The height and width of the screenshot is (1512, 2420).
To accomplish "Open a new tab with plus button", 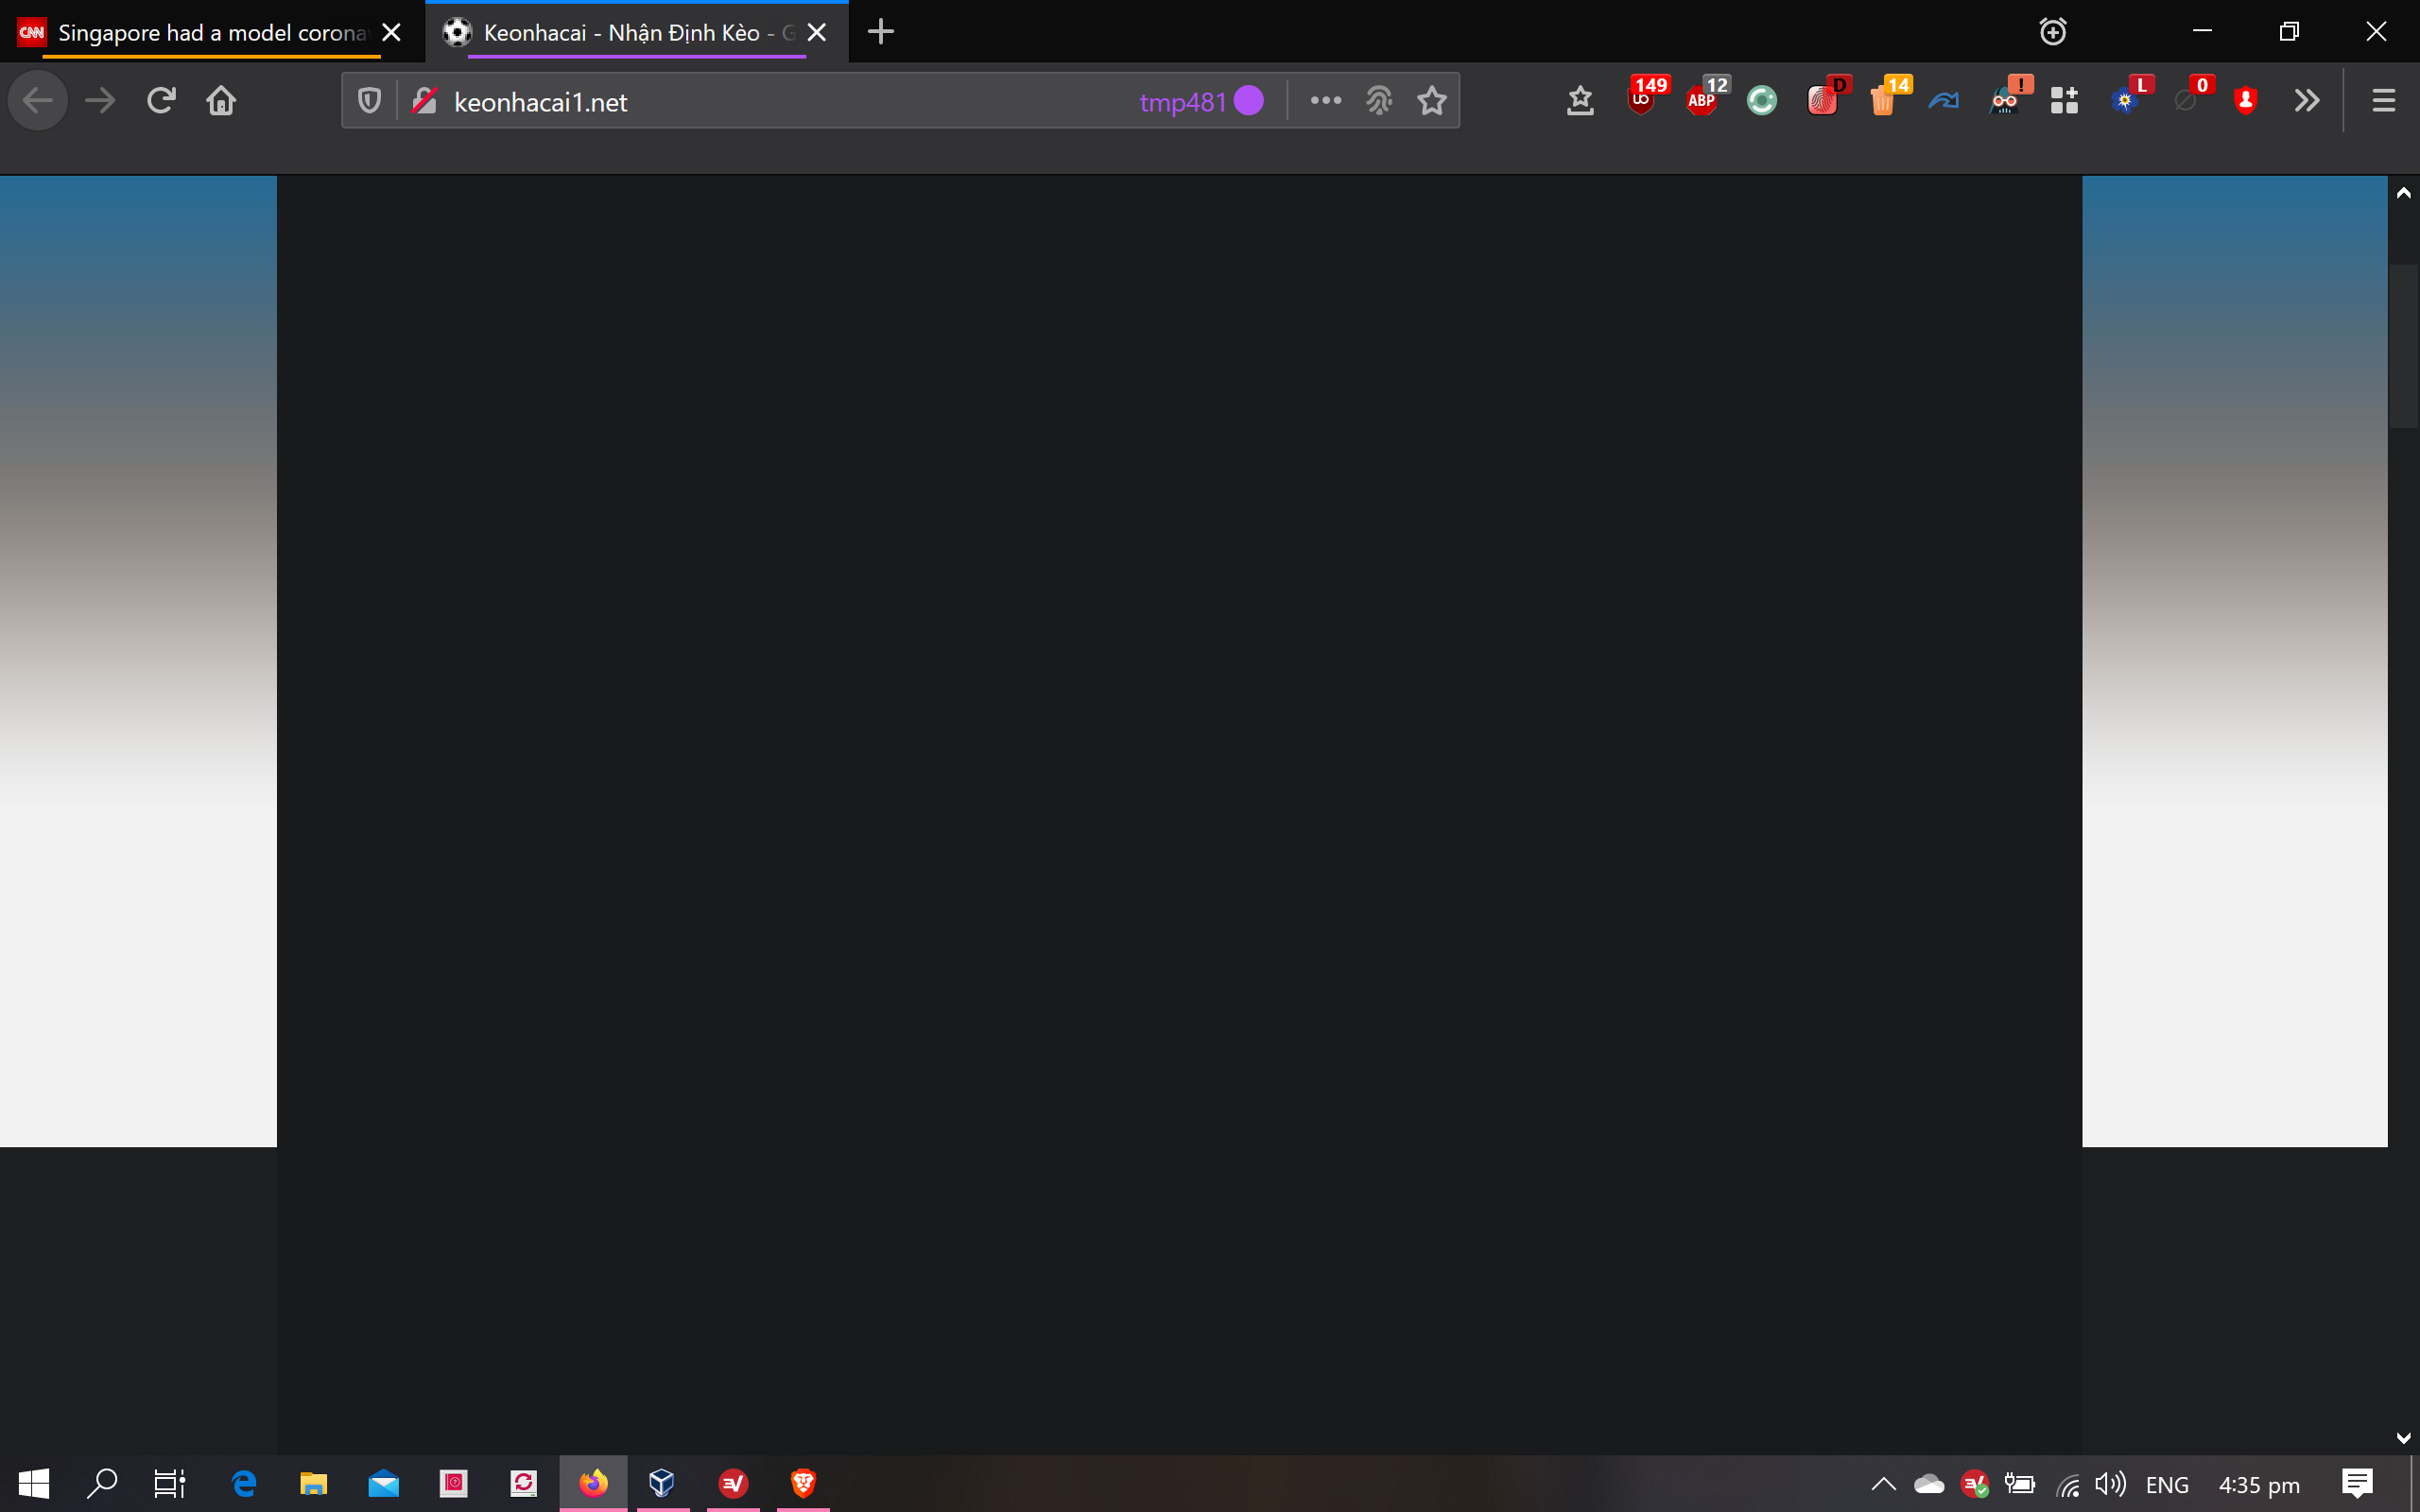I will (880, 32).
